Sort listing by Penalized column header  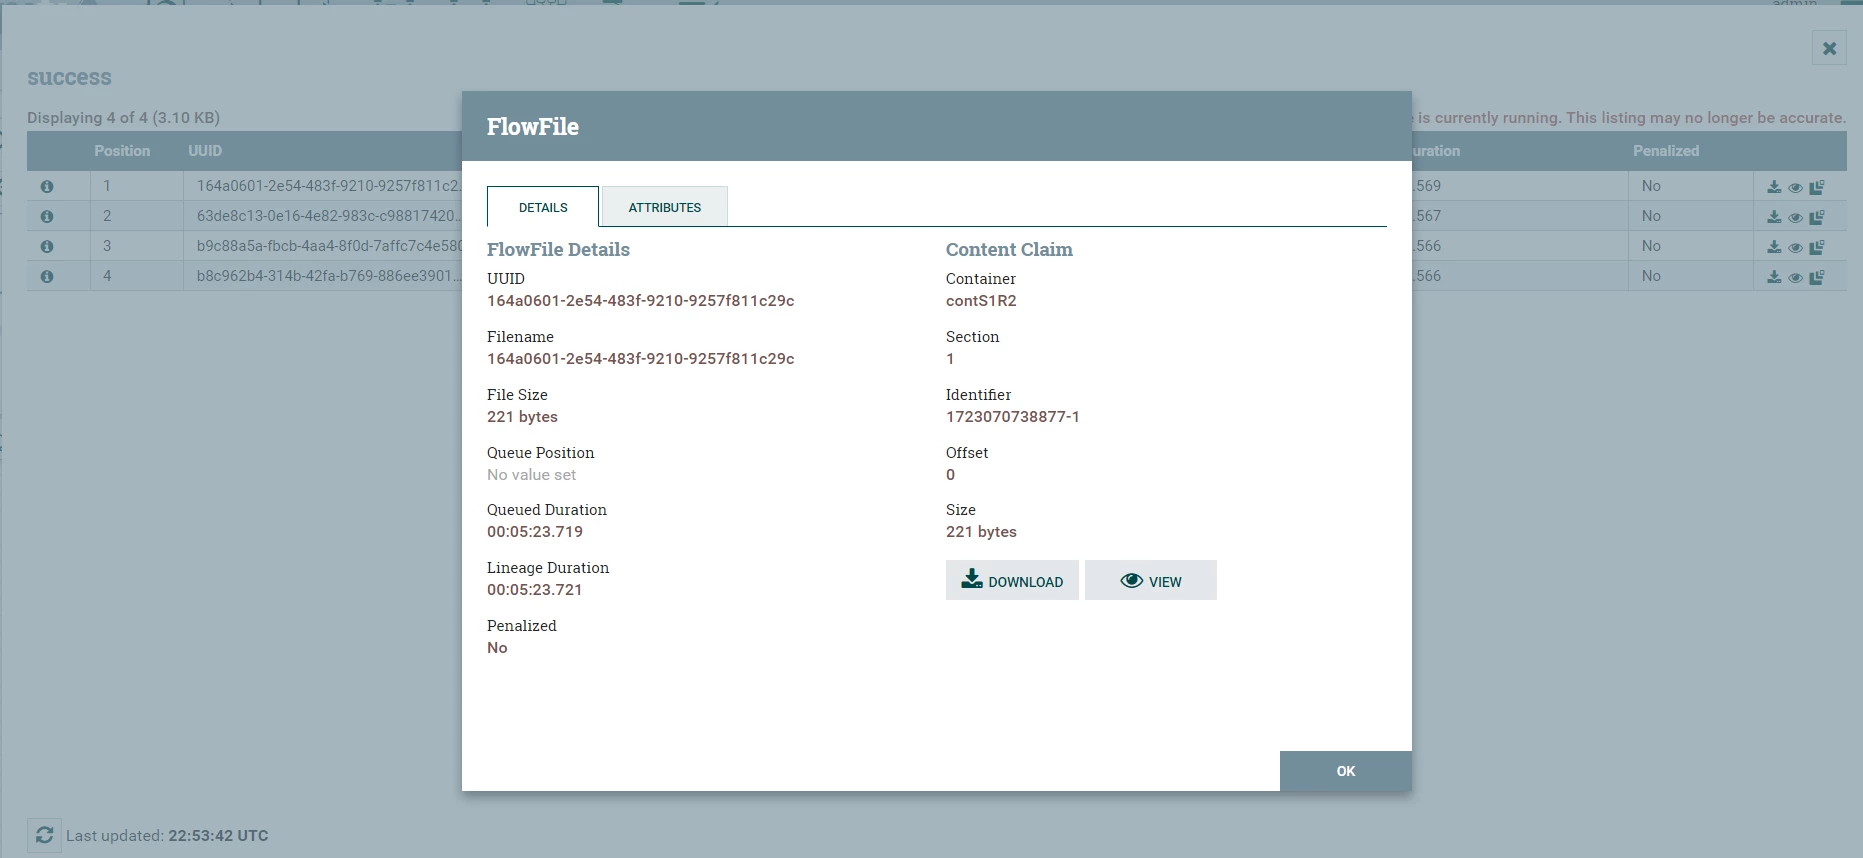(x=1666, y=151)
